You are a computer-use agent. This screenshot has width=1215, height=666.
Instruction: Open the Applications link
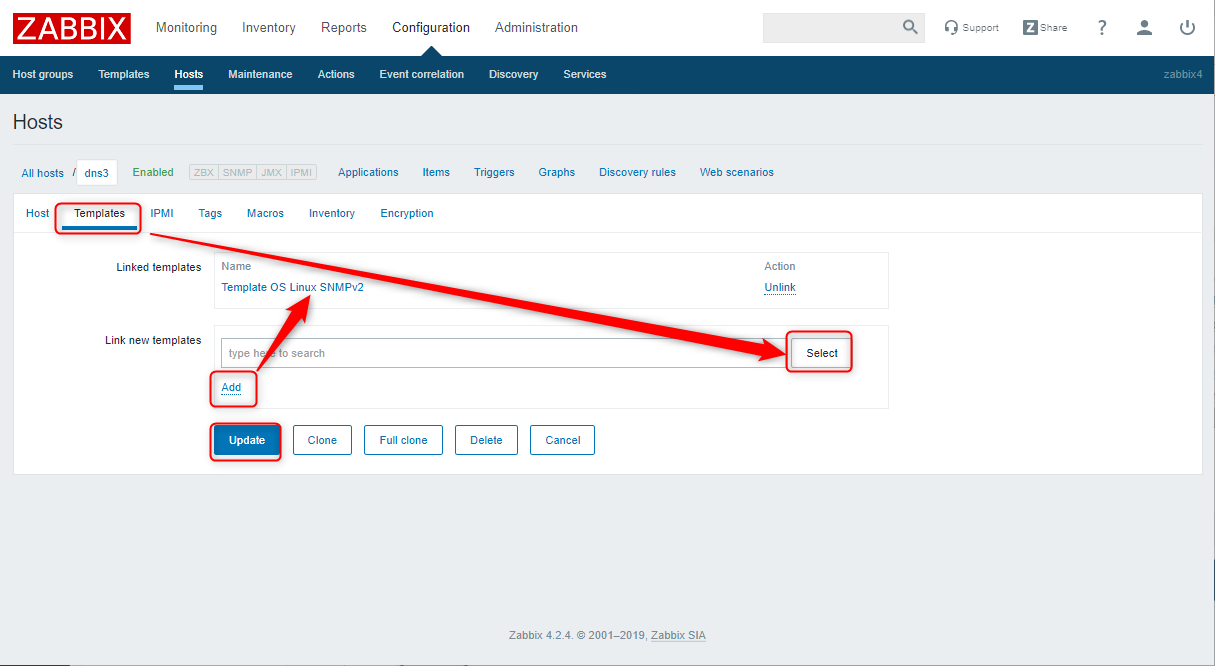368,172
